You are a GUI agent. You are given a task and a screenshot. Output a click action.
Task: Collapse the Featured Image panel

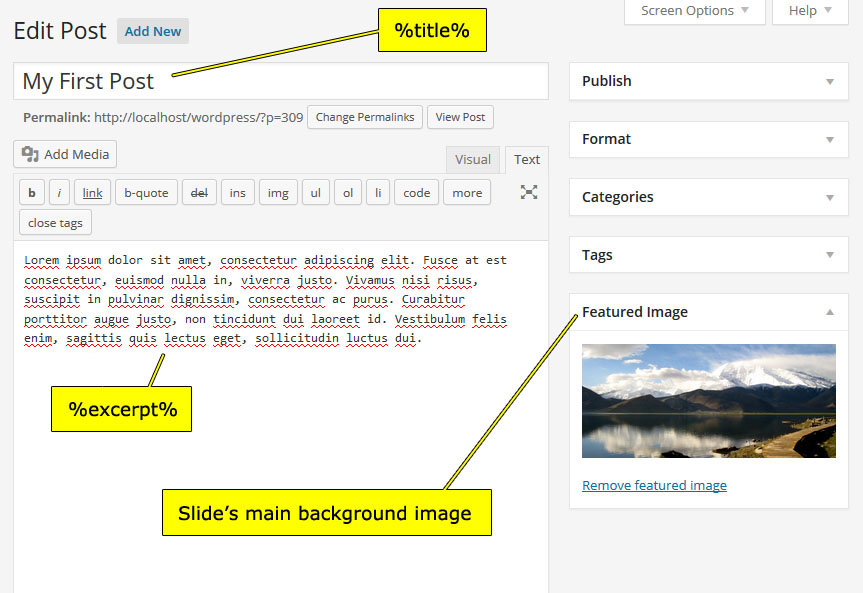click(829, 312)
